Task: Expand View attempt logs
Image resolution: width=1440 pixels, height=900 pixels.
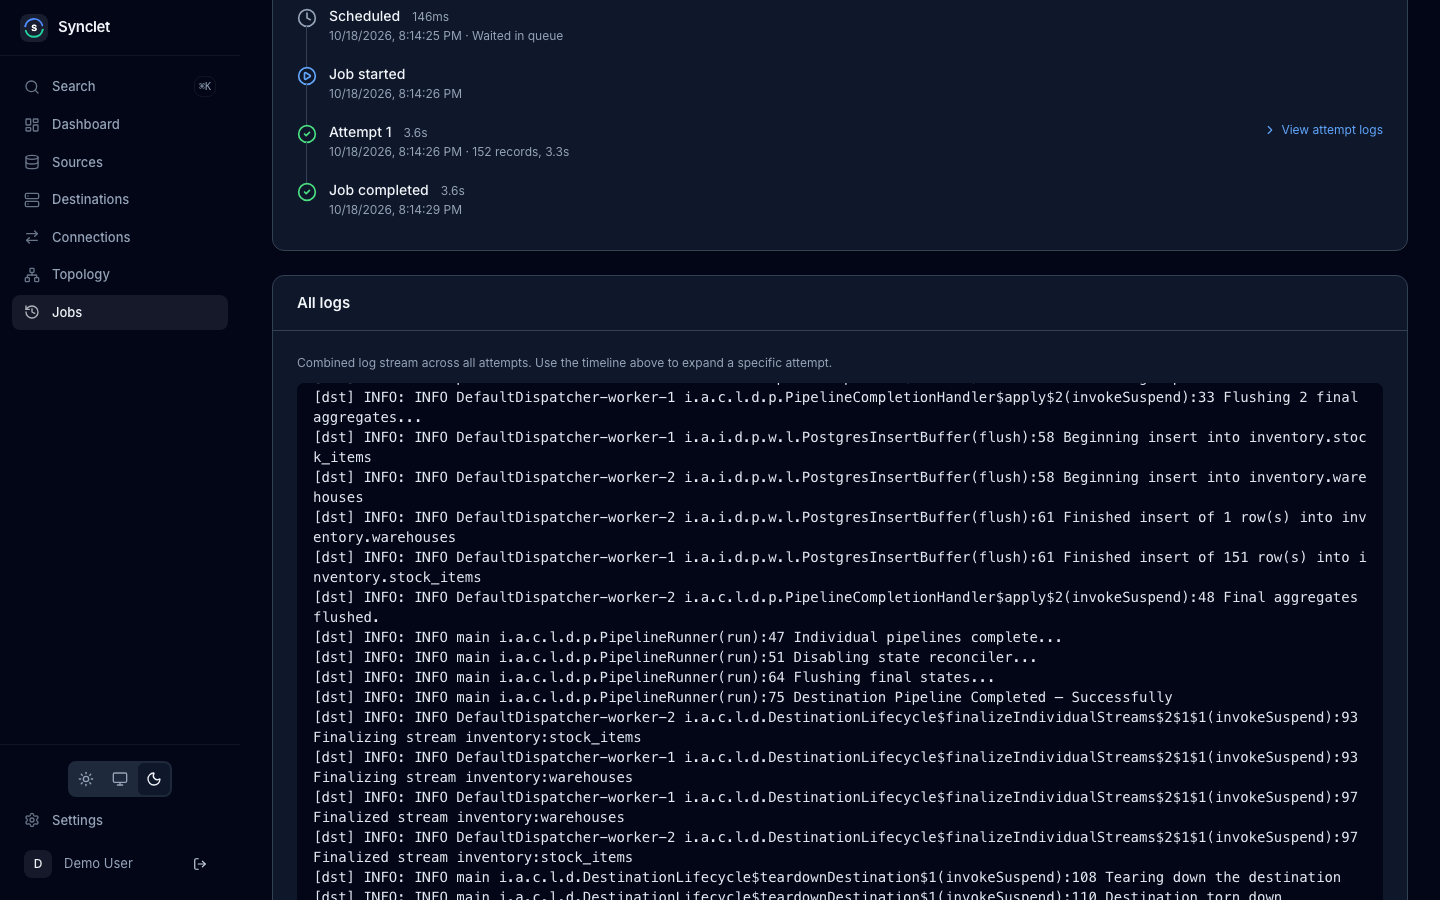Action: click(1324, 130)
